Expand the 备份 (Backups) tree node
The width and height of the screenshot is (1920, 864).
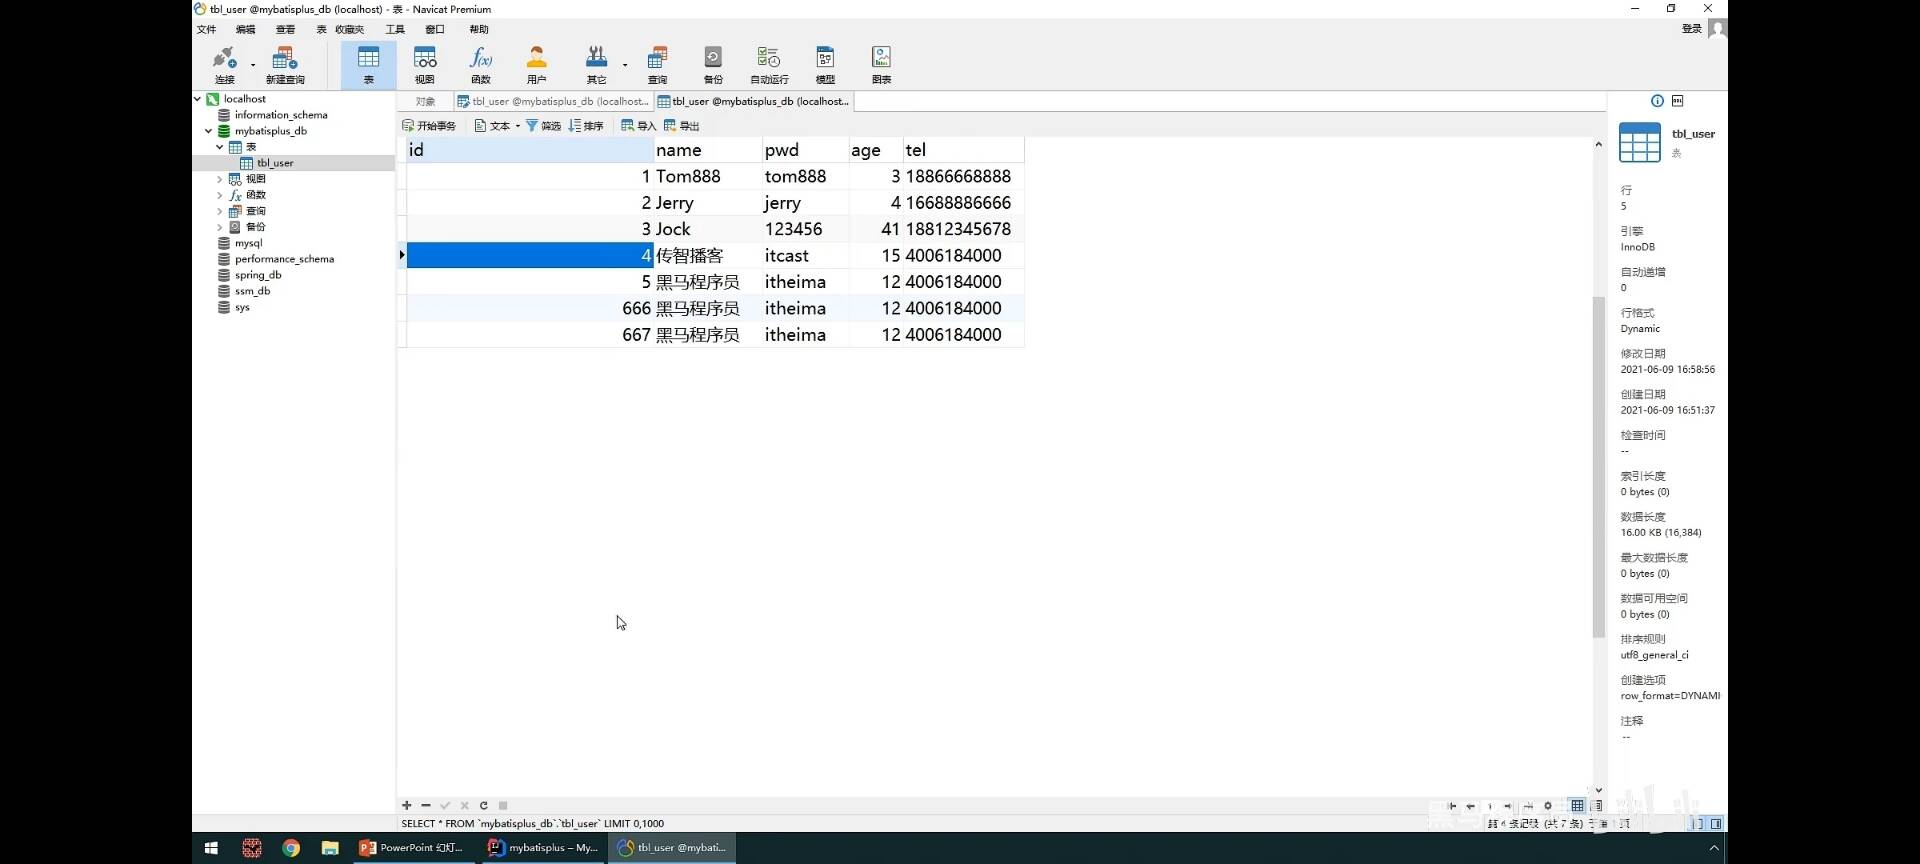[x=219, y=227]
